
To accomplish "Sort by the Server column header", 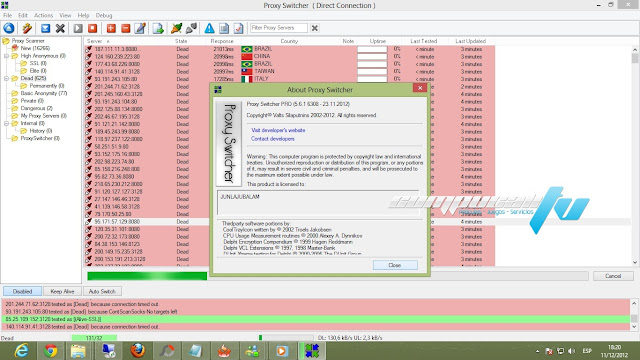I will [95, 41].
